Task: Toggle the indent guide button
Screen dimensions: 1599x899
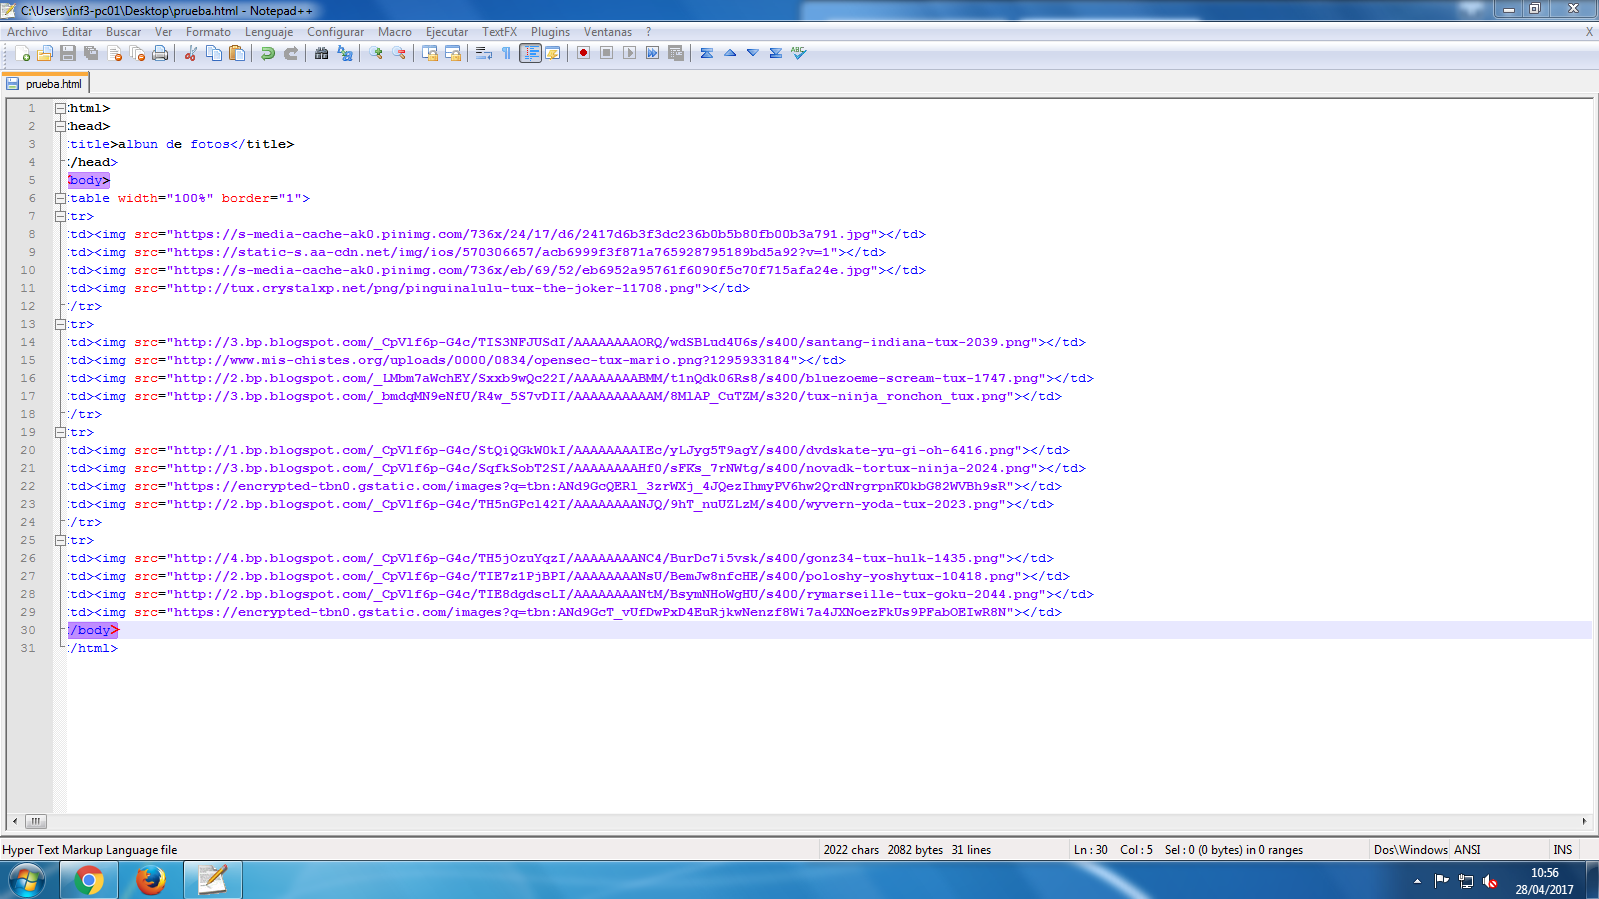Action: [530, 53]
